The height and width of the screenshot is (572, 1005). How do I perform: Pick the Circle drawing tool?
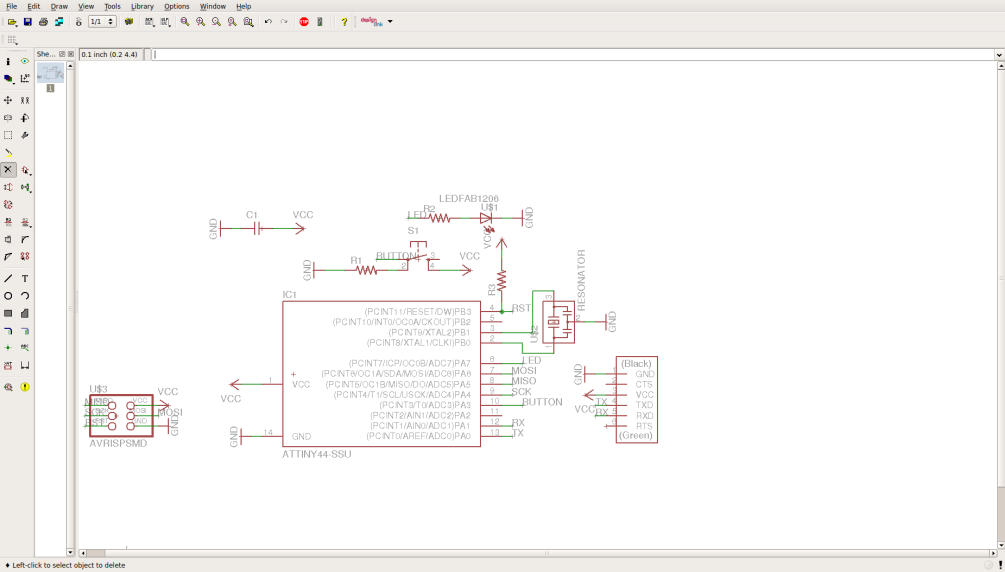8,296
